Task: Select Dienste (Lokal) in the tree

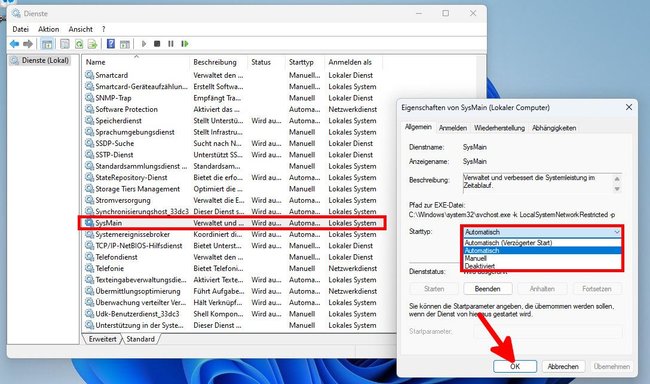Action: point(40,61)
